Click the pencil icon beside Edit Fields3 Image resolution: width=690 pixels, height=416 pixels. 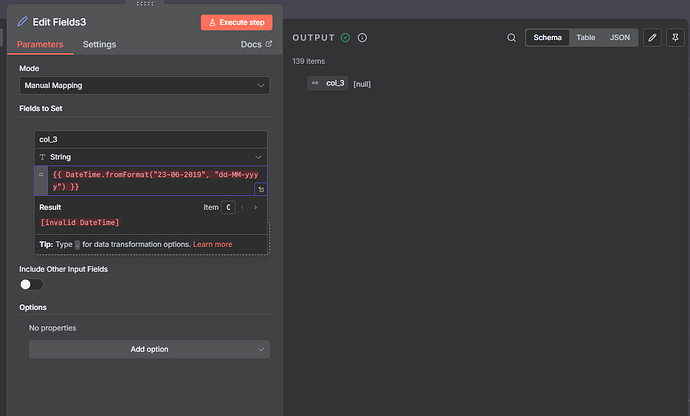click(22, 22)
